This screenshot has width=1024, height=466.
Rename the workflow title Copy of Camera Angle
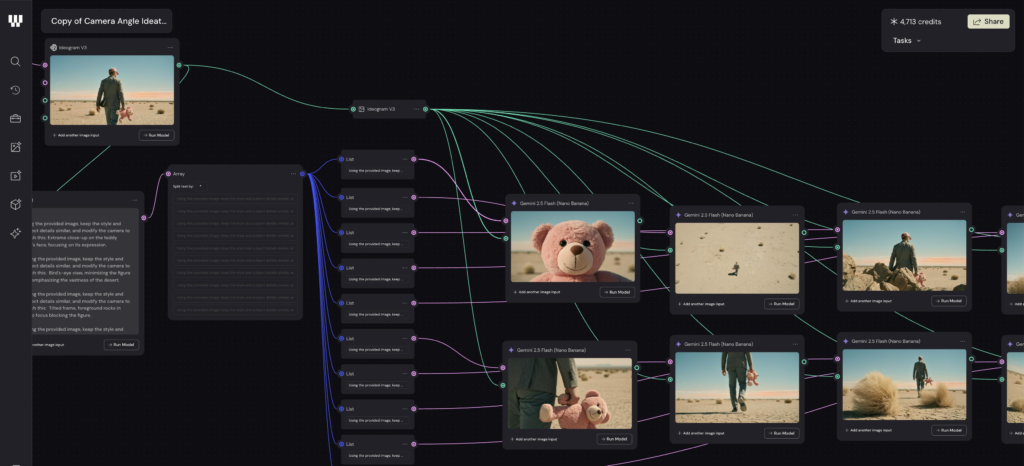109,21
